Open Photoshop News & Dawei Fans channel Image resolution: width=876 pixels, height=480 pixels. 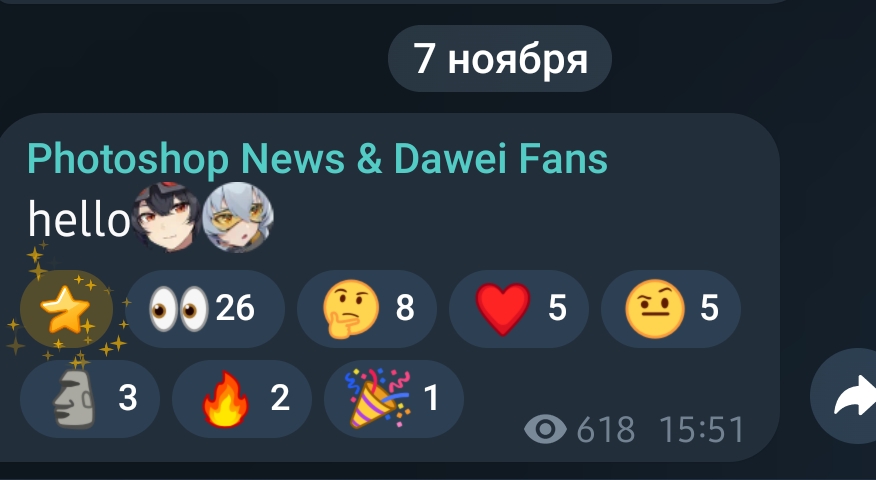coord(317,159)
